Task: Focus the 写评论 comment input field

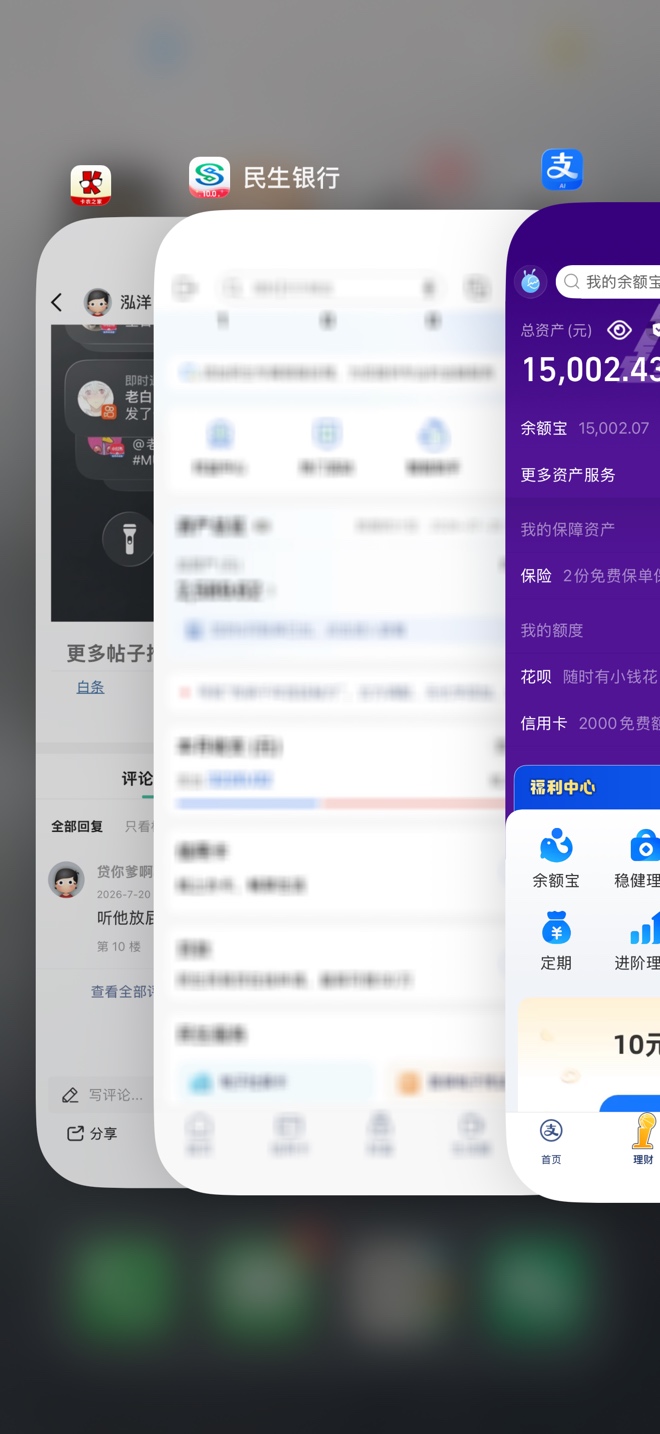Action: [x=102, y=1095]
